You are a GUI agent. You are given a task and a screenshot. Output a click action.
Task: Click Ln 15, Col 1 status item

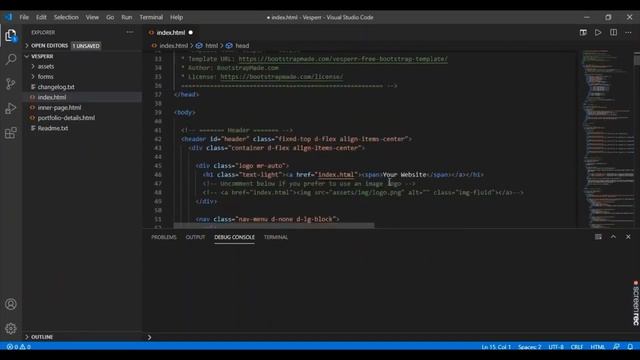coord(496,347)
